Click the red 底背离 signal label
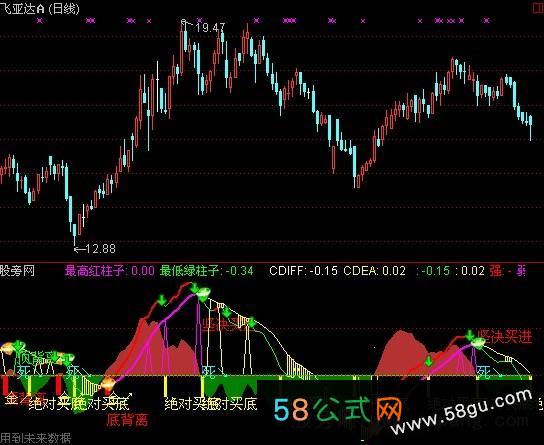 [x=127, y=420]
